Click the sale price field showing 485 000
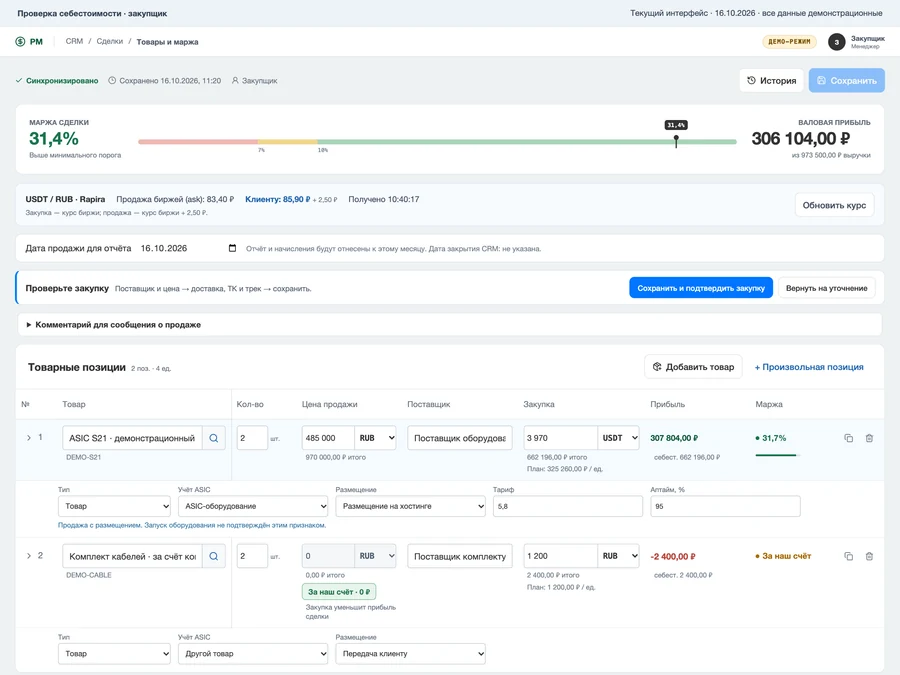900x675 pixels. pyautogui.click(x=328, y=438)
